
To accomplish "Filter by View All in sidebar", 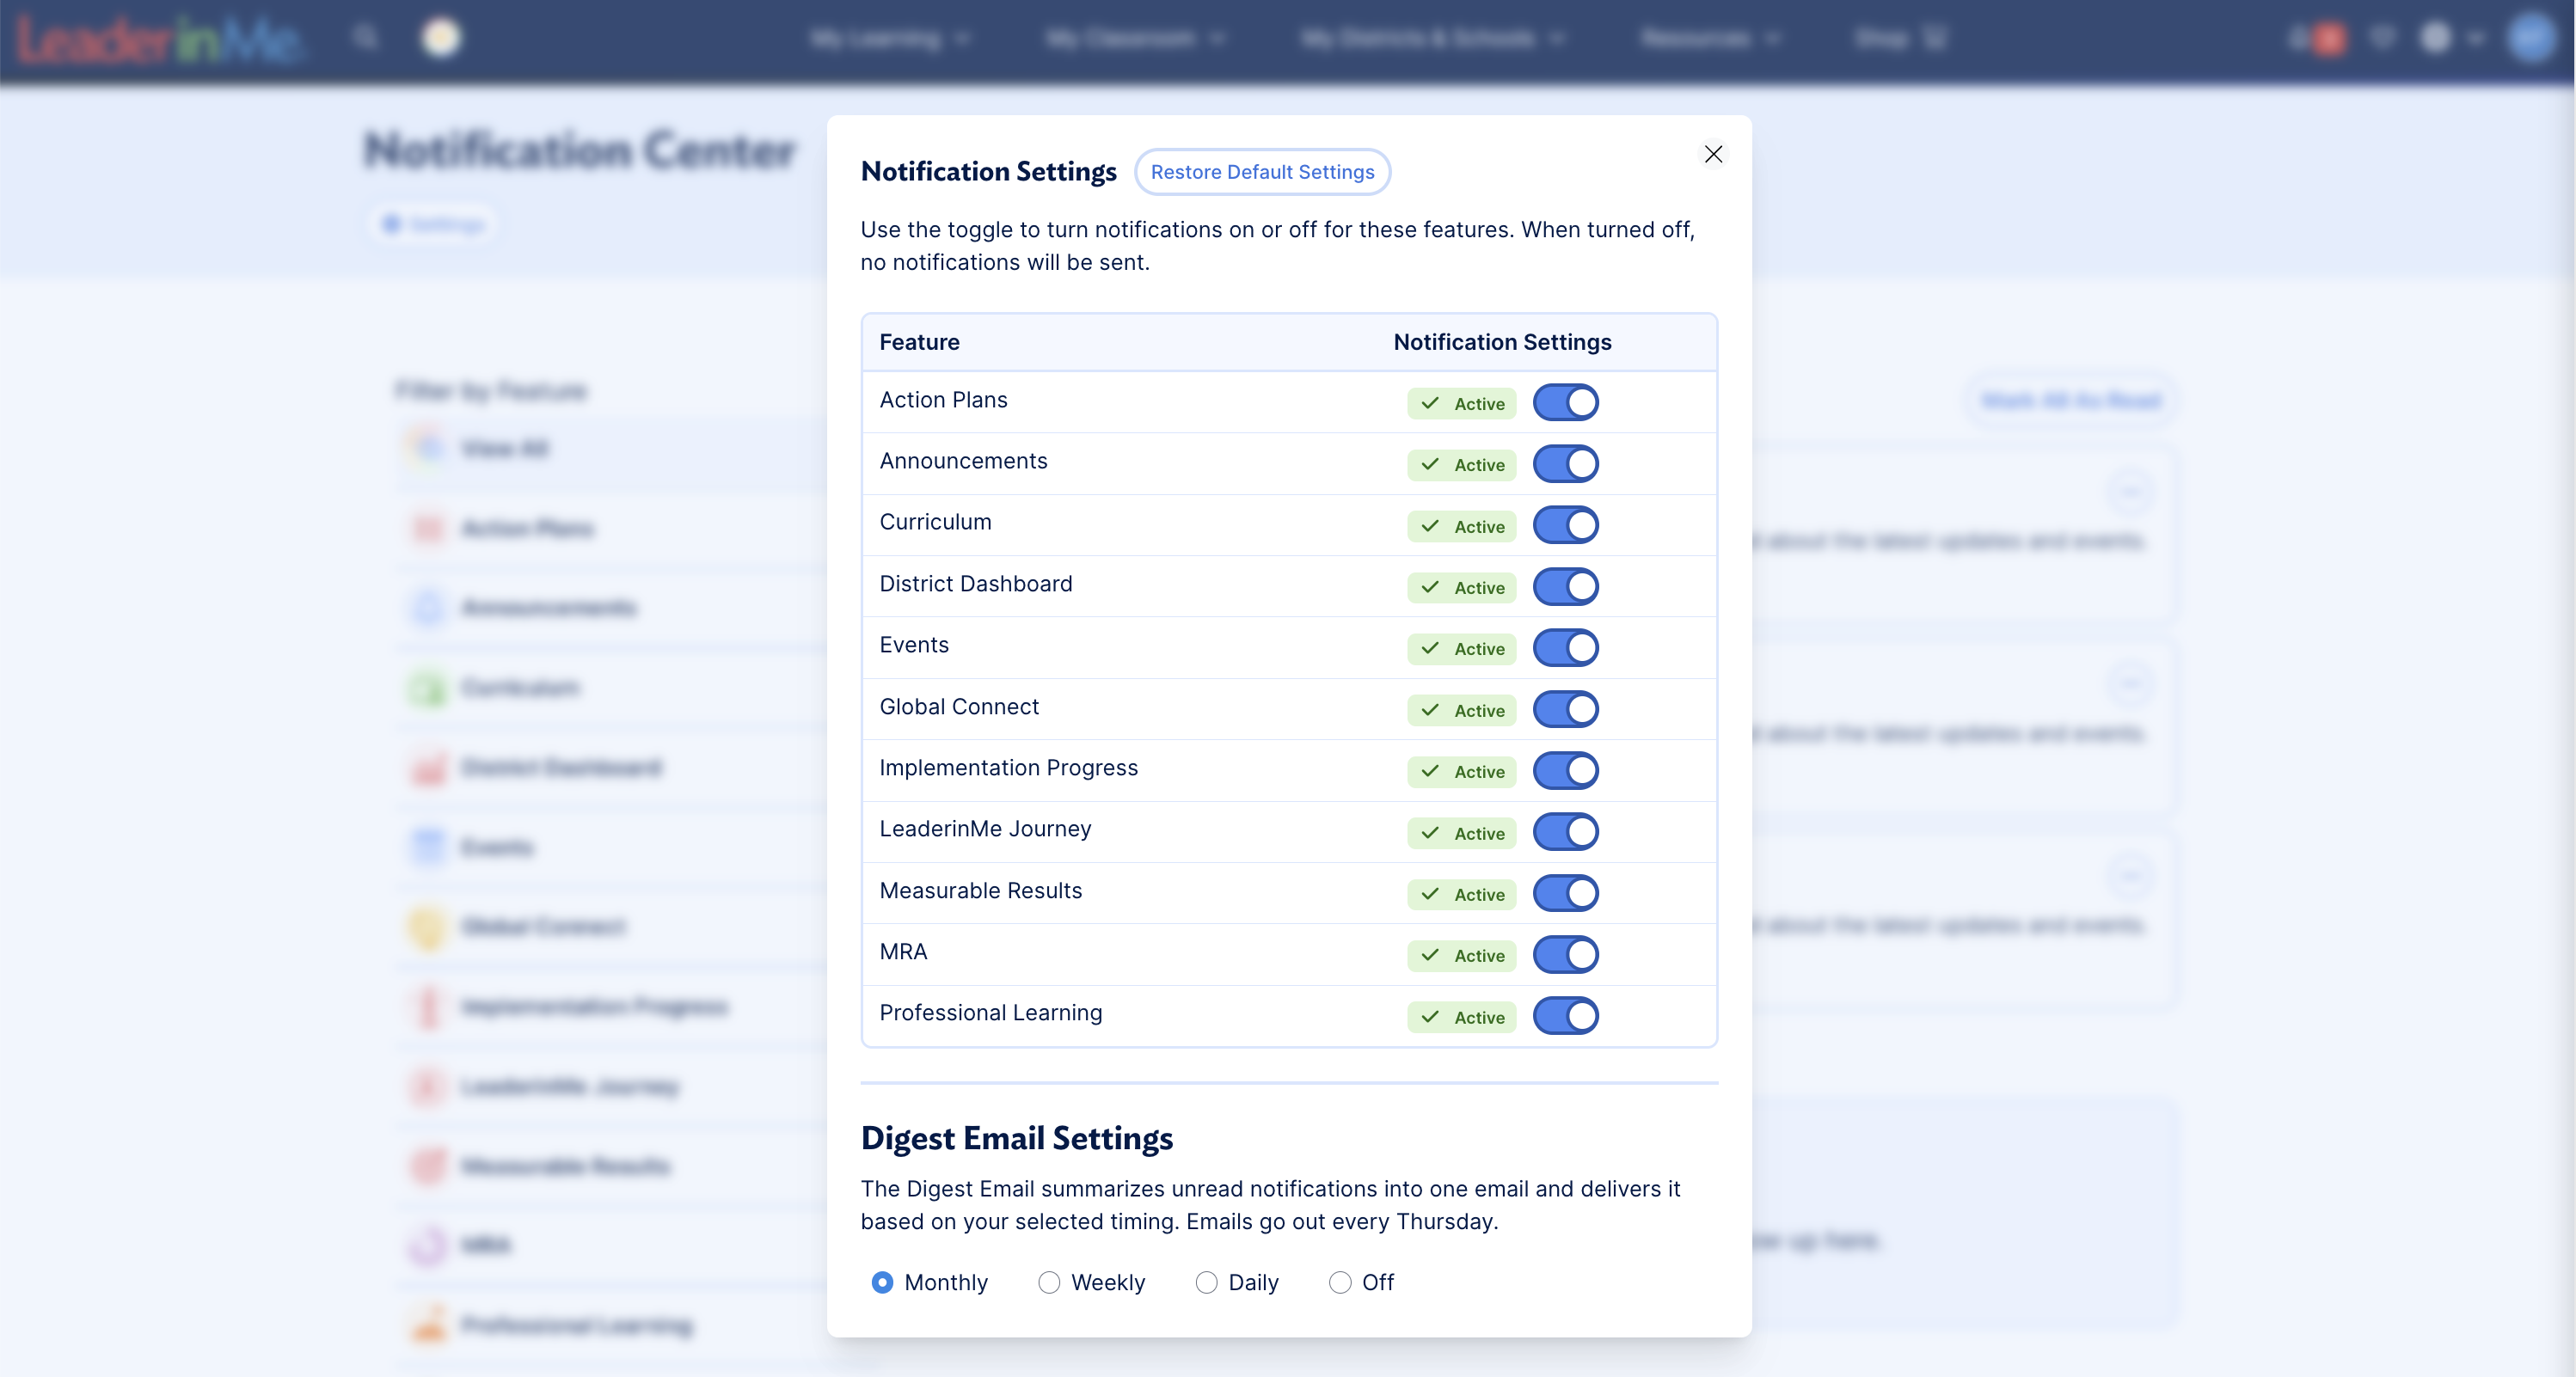I will coord(610,449).
